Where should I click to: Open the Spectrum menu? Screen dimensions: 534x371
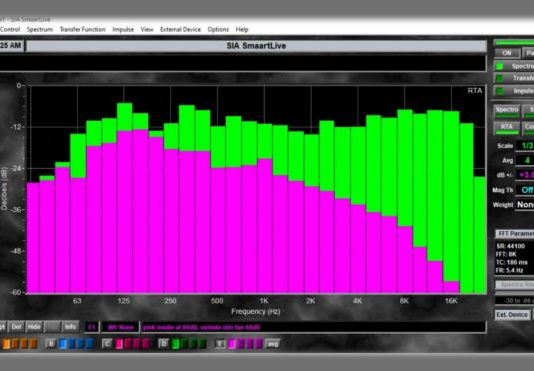pyautogui.click(x=40, y=30)
